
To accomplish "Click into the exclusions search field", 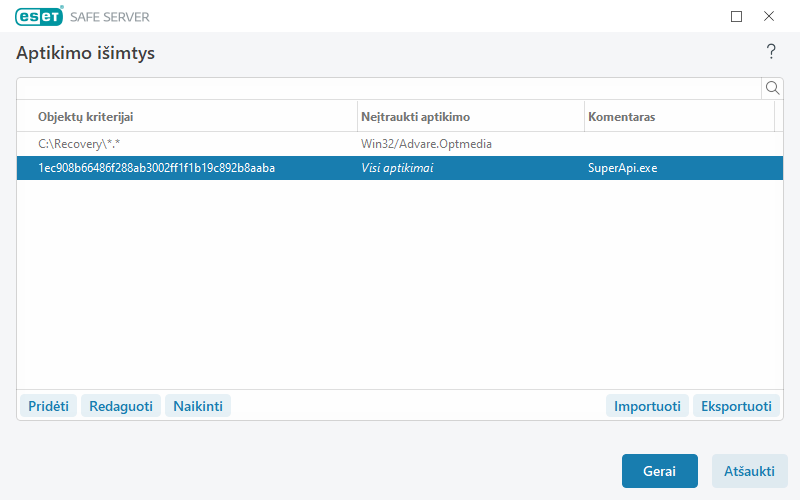I will pyautogui.click(x=389, y=88).
